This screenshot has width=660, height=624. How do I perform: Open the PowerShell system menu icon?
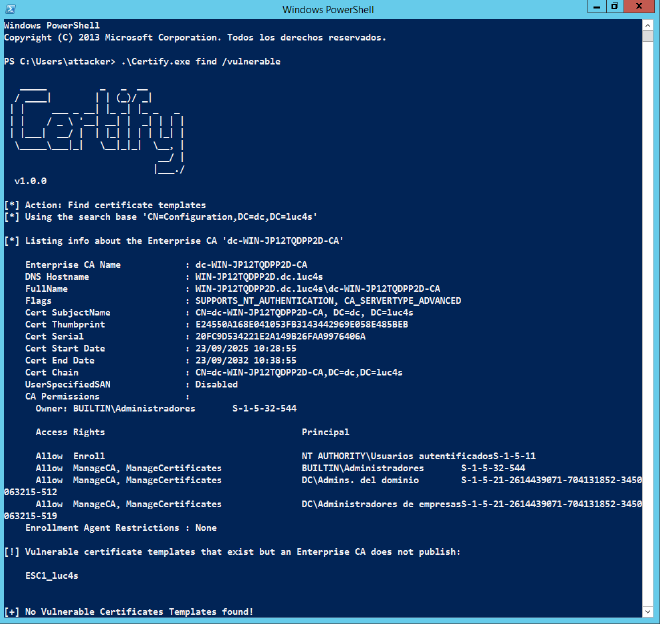[x=9, y=8]
